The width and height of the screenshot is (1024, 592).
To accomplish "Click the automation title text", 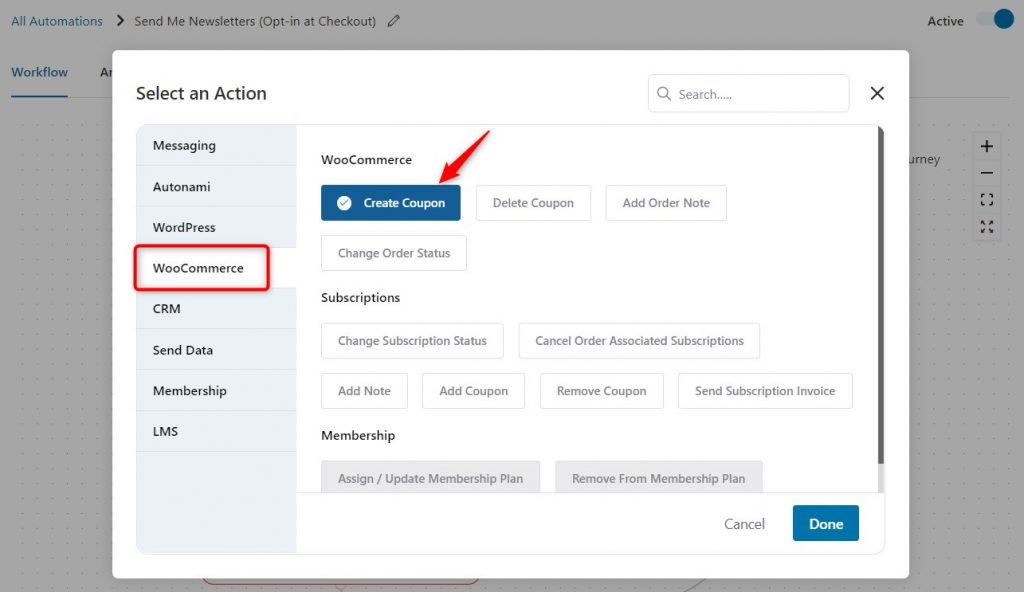I will click(x=255, y=21).
